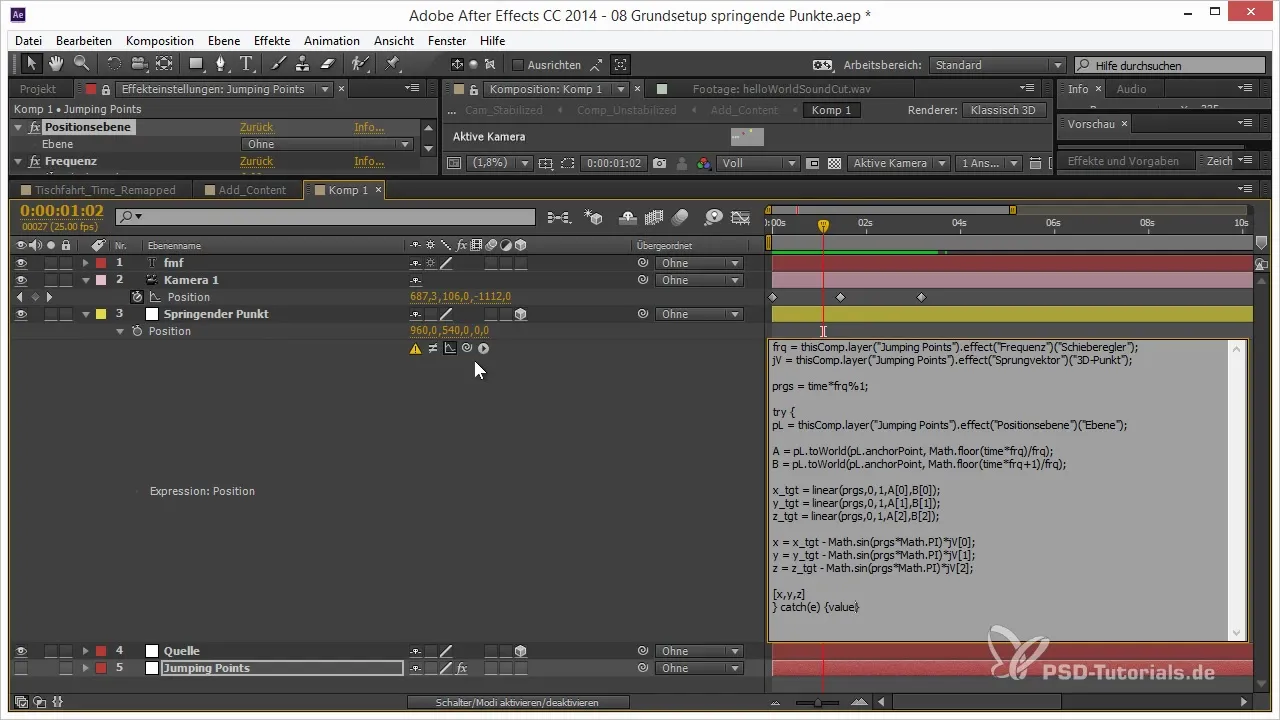Image resolution: width=1280 pixels, height=720 pixels.
Task: Select the Eraser tool
Action: (x=326, y=64)
